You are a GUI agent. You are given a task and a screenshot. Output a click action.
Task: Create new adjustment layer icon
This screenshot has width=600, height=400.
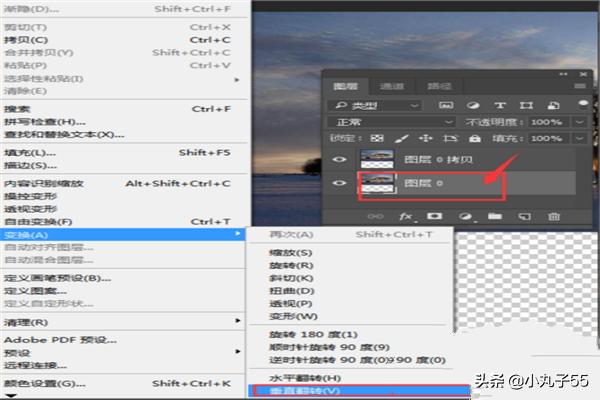pos(465,217)
